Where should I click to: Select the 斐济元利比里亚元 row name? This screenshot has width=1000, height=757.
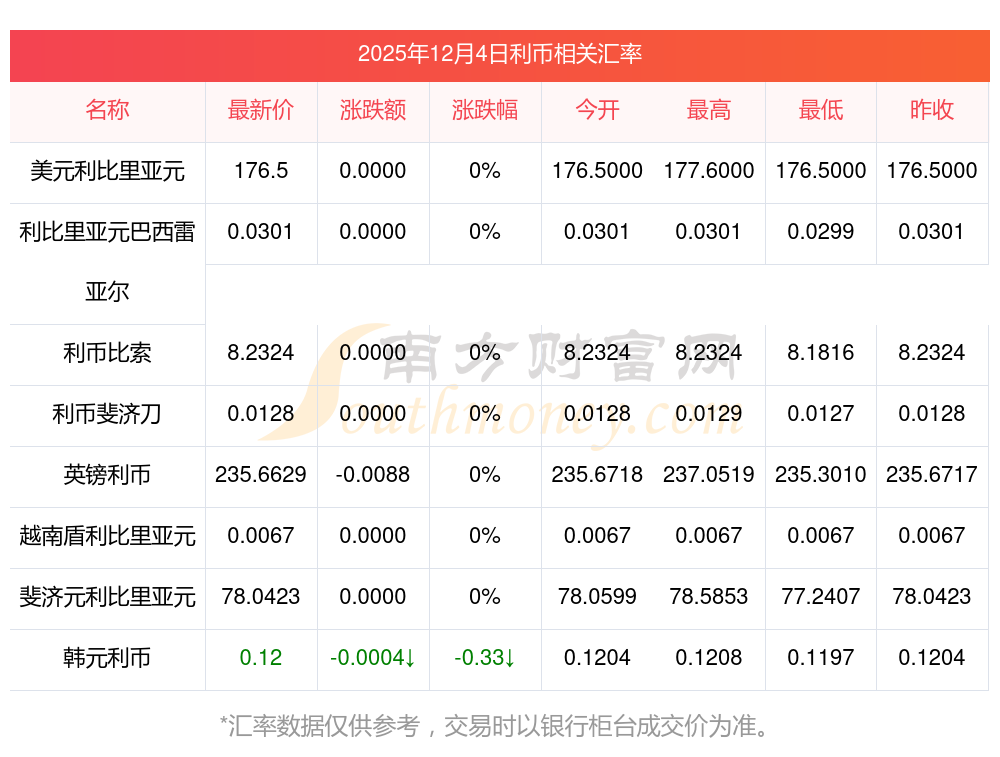pos(107,597)
